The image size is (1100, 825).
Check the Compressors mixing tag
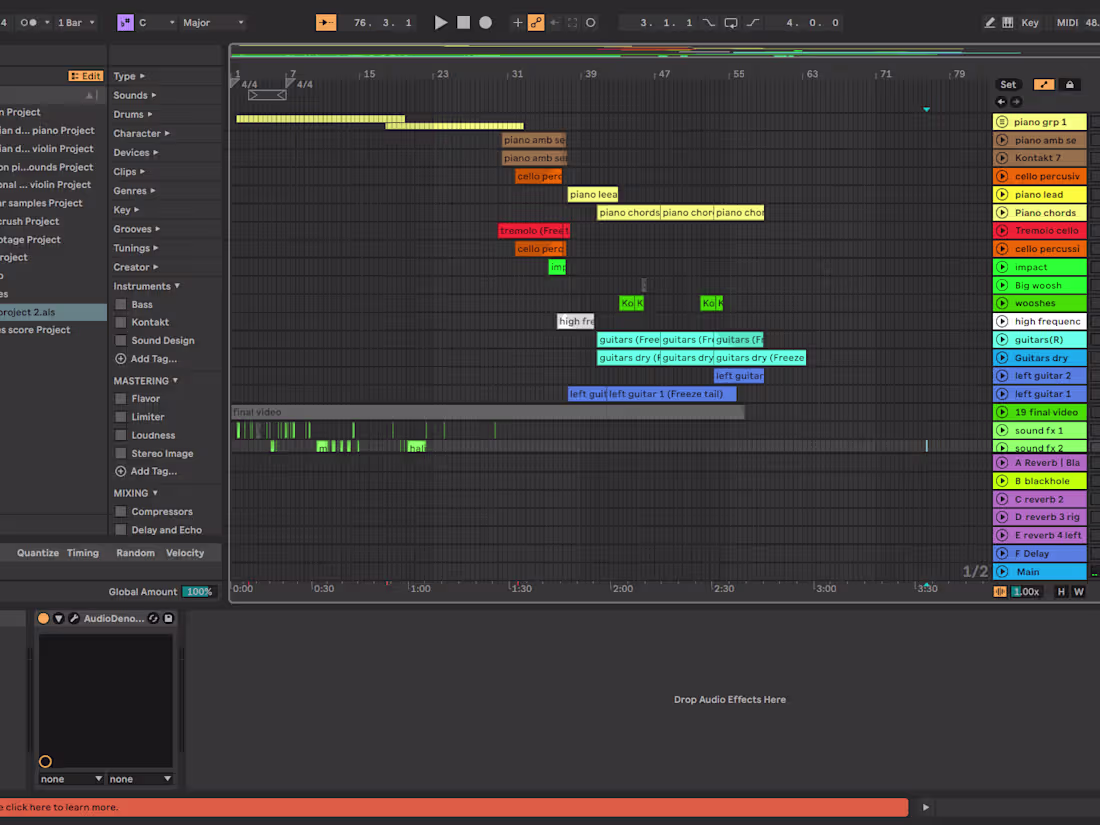click(121, 511)
